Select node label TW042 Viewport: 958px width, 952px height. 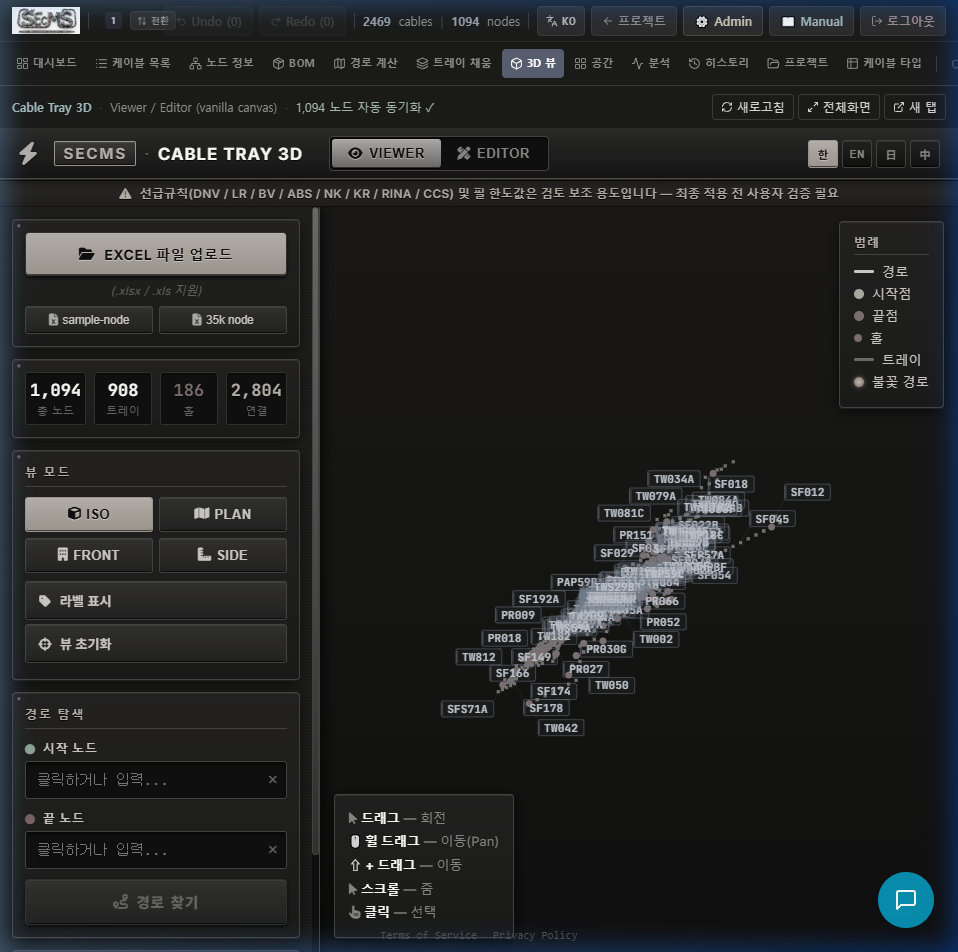point(561,728)
